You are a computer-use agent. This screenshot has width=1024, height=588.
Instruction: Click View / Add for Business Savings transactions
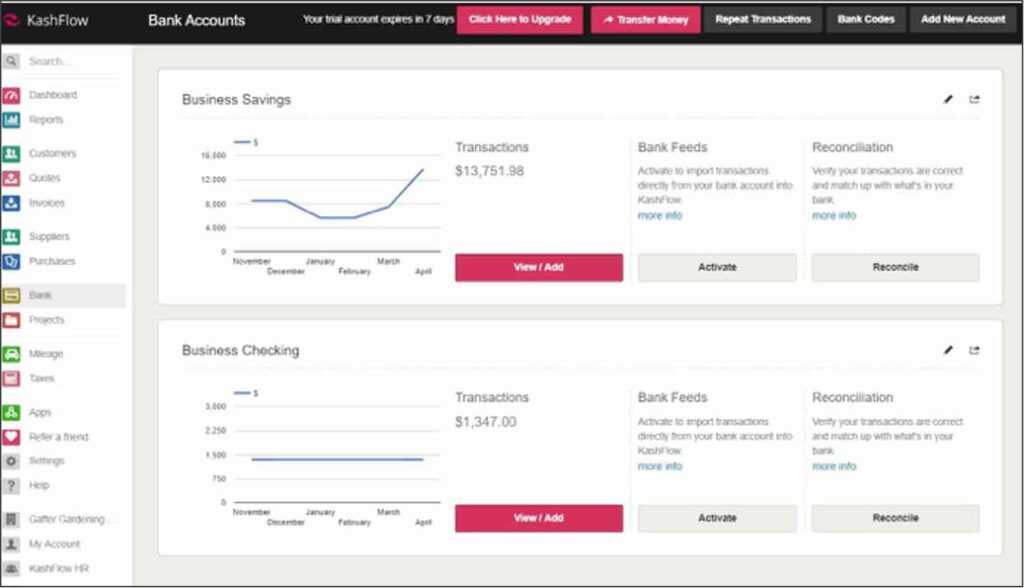538,267
